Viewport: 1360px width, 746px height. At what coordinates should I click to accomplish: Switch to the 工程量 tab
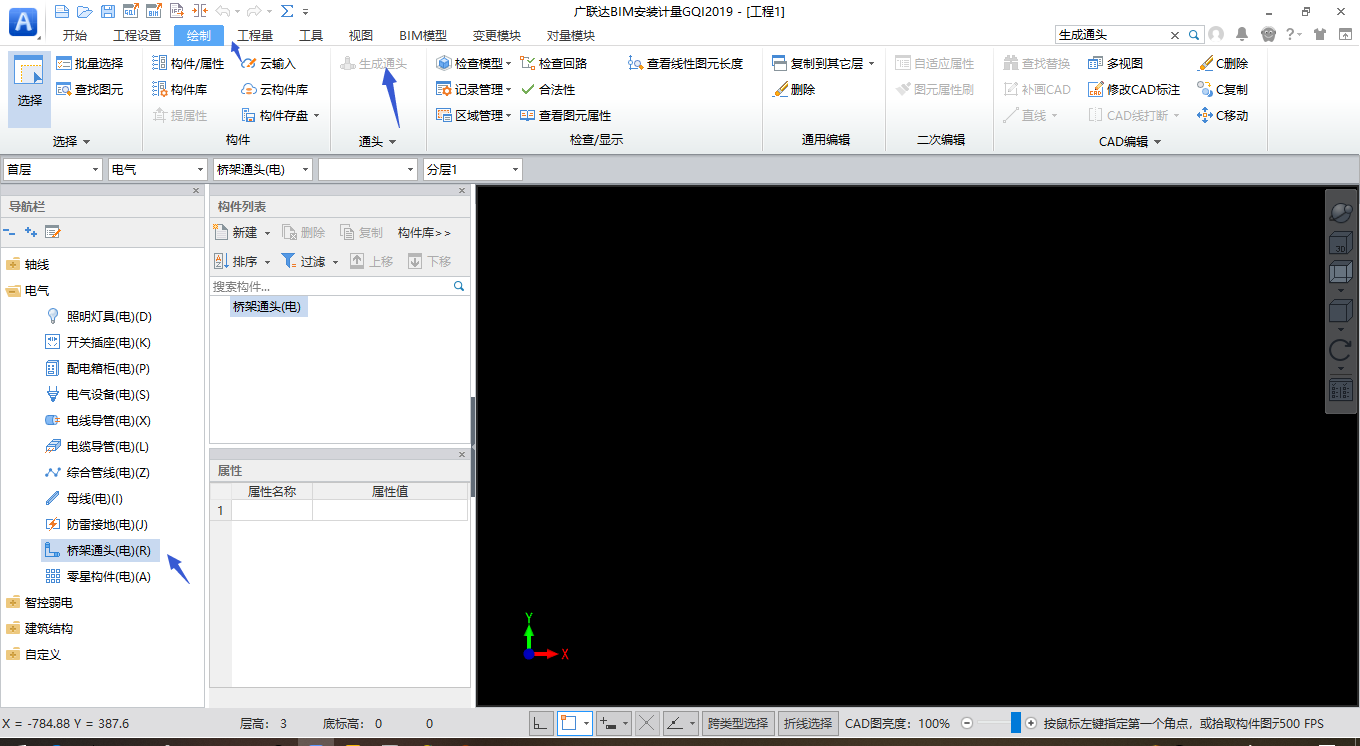click(x=255, y=35)
